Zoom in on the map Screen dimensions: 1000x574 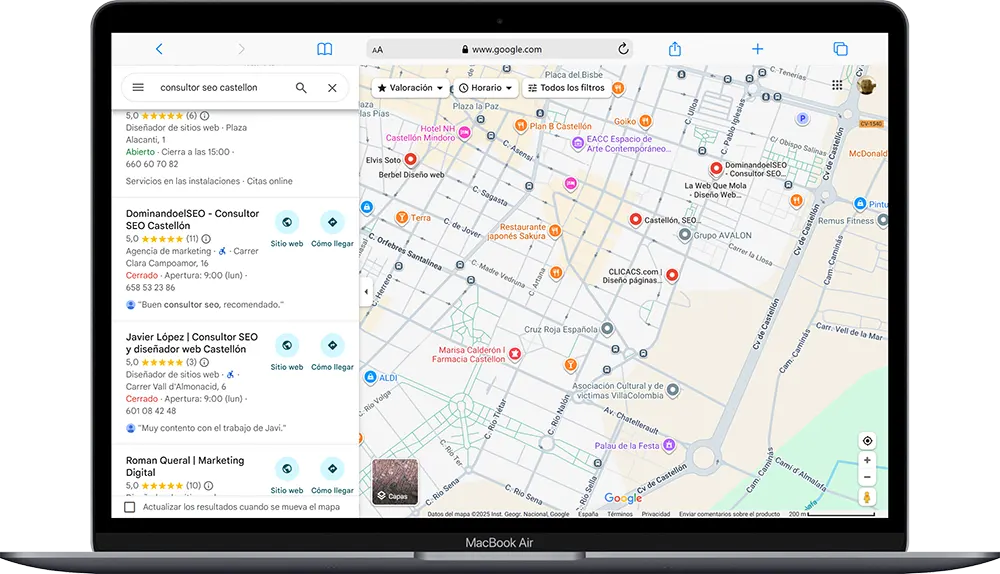coord(867,461)
